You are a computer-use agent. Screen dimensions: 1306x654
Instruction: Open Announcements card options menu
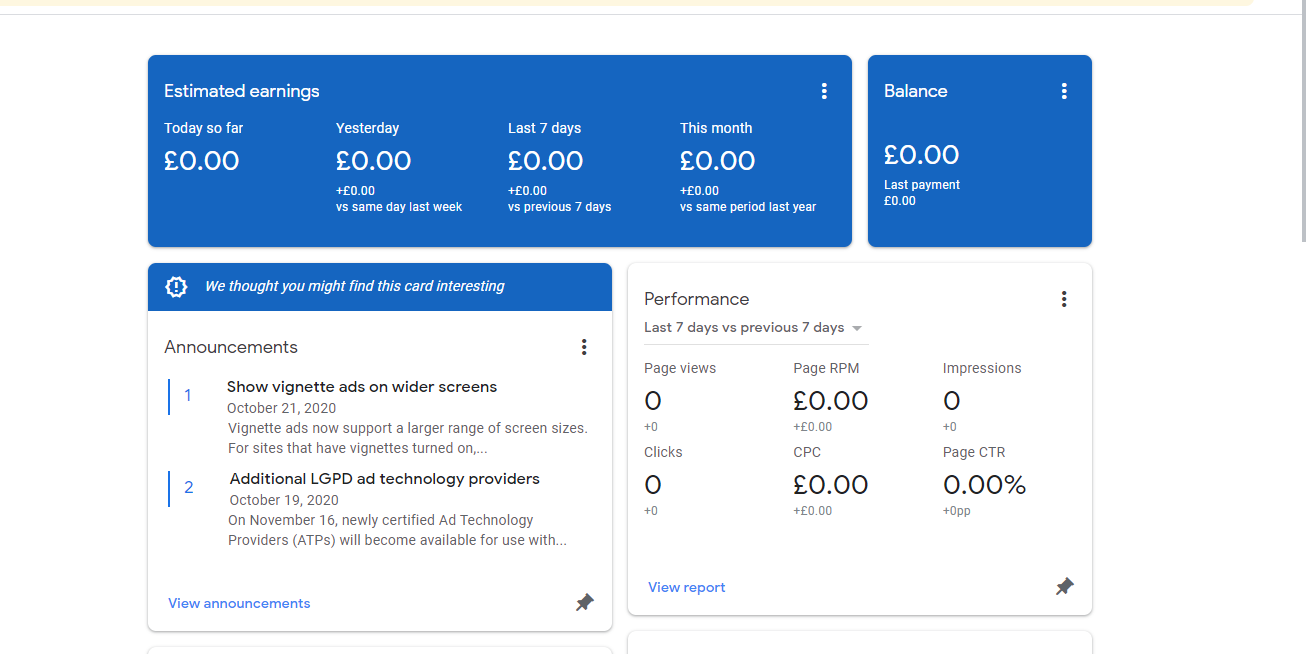point(584,347)
